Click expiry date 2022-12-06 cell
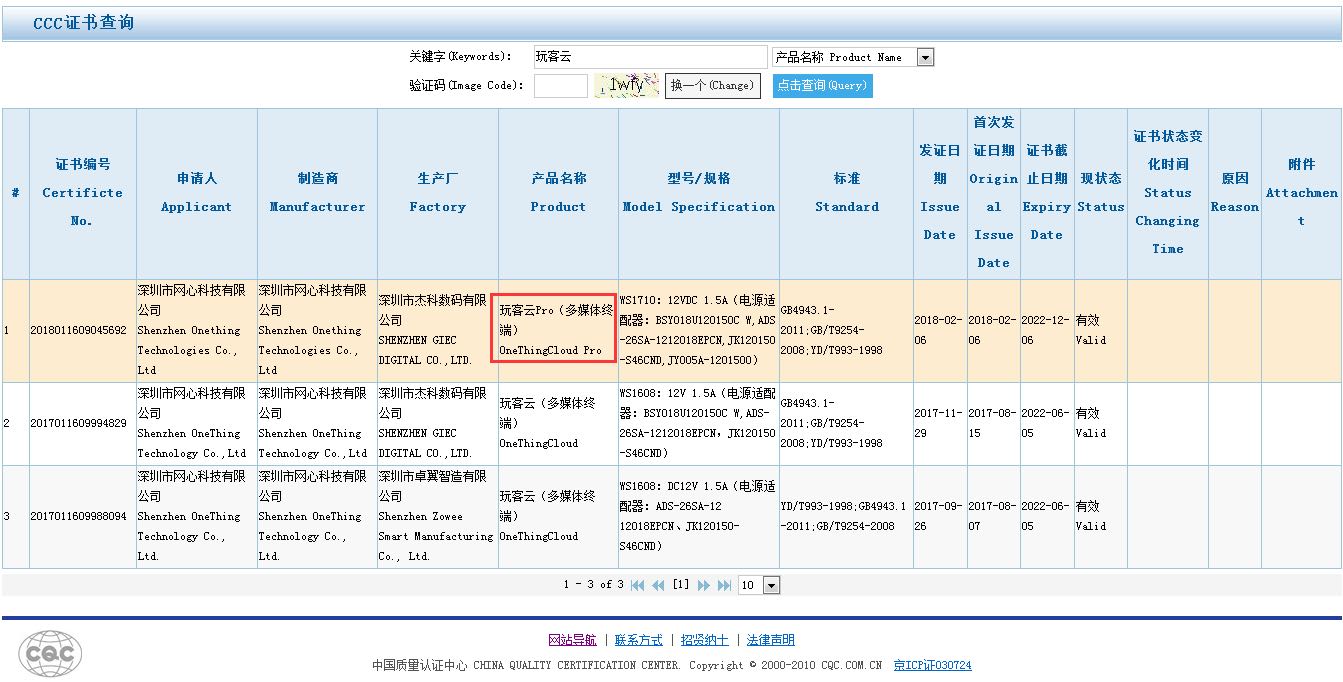Viewport: 1343px width, 682px height. click(x=1046, y=330)
